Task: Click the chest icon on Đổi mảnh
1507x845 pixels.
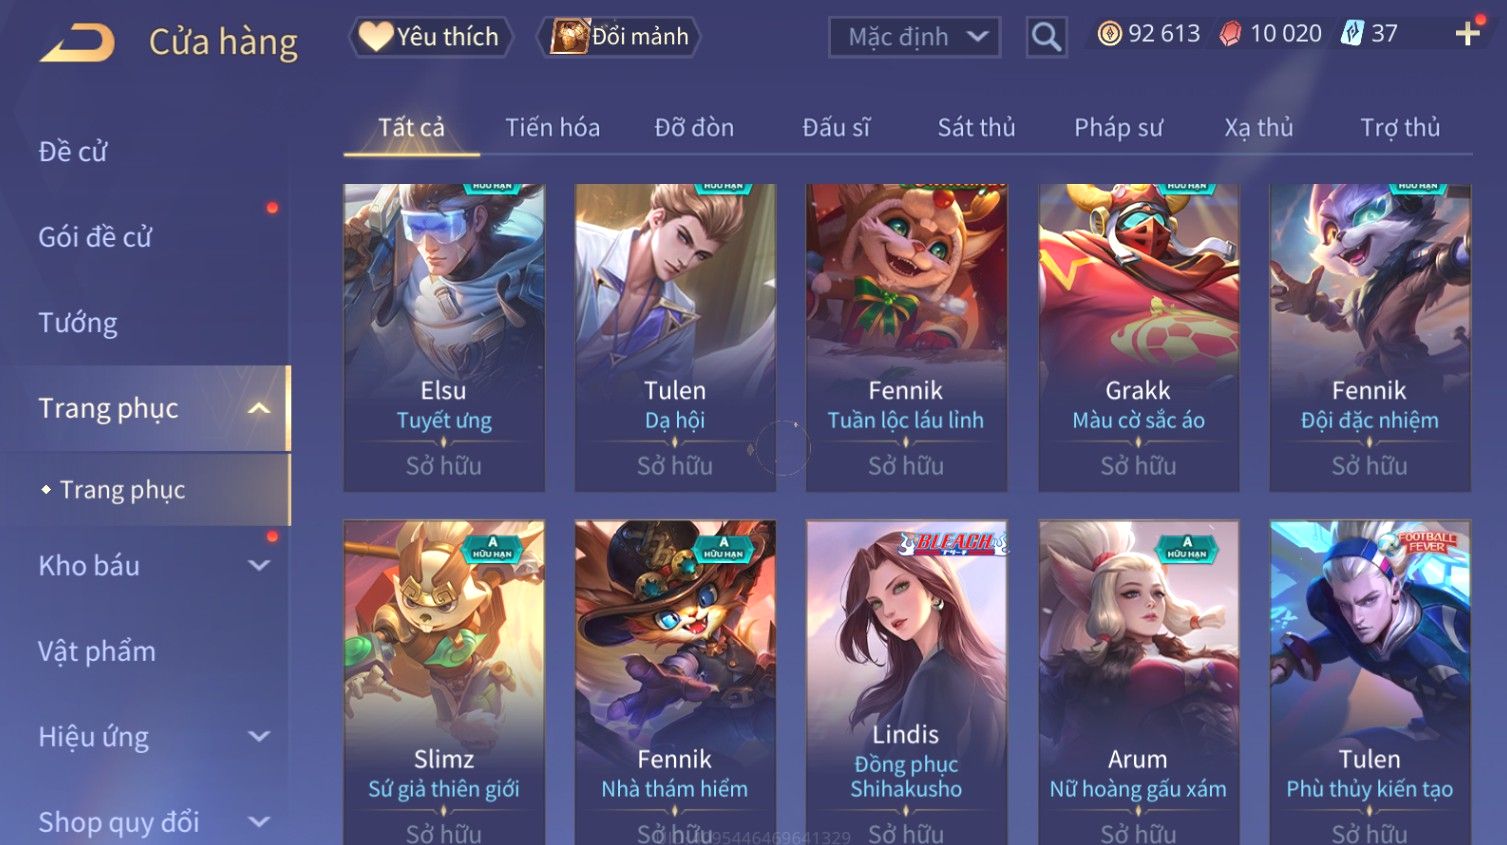Action: point(570,37)
